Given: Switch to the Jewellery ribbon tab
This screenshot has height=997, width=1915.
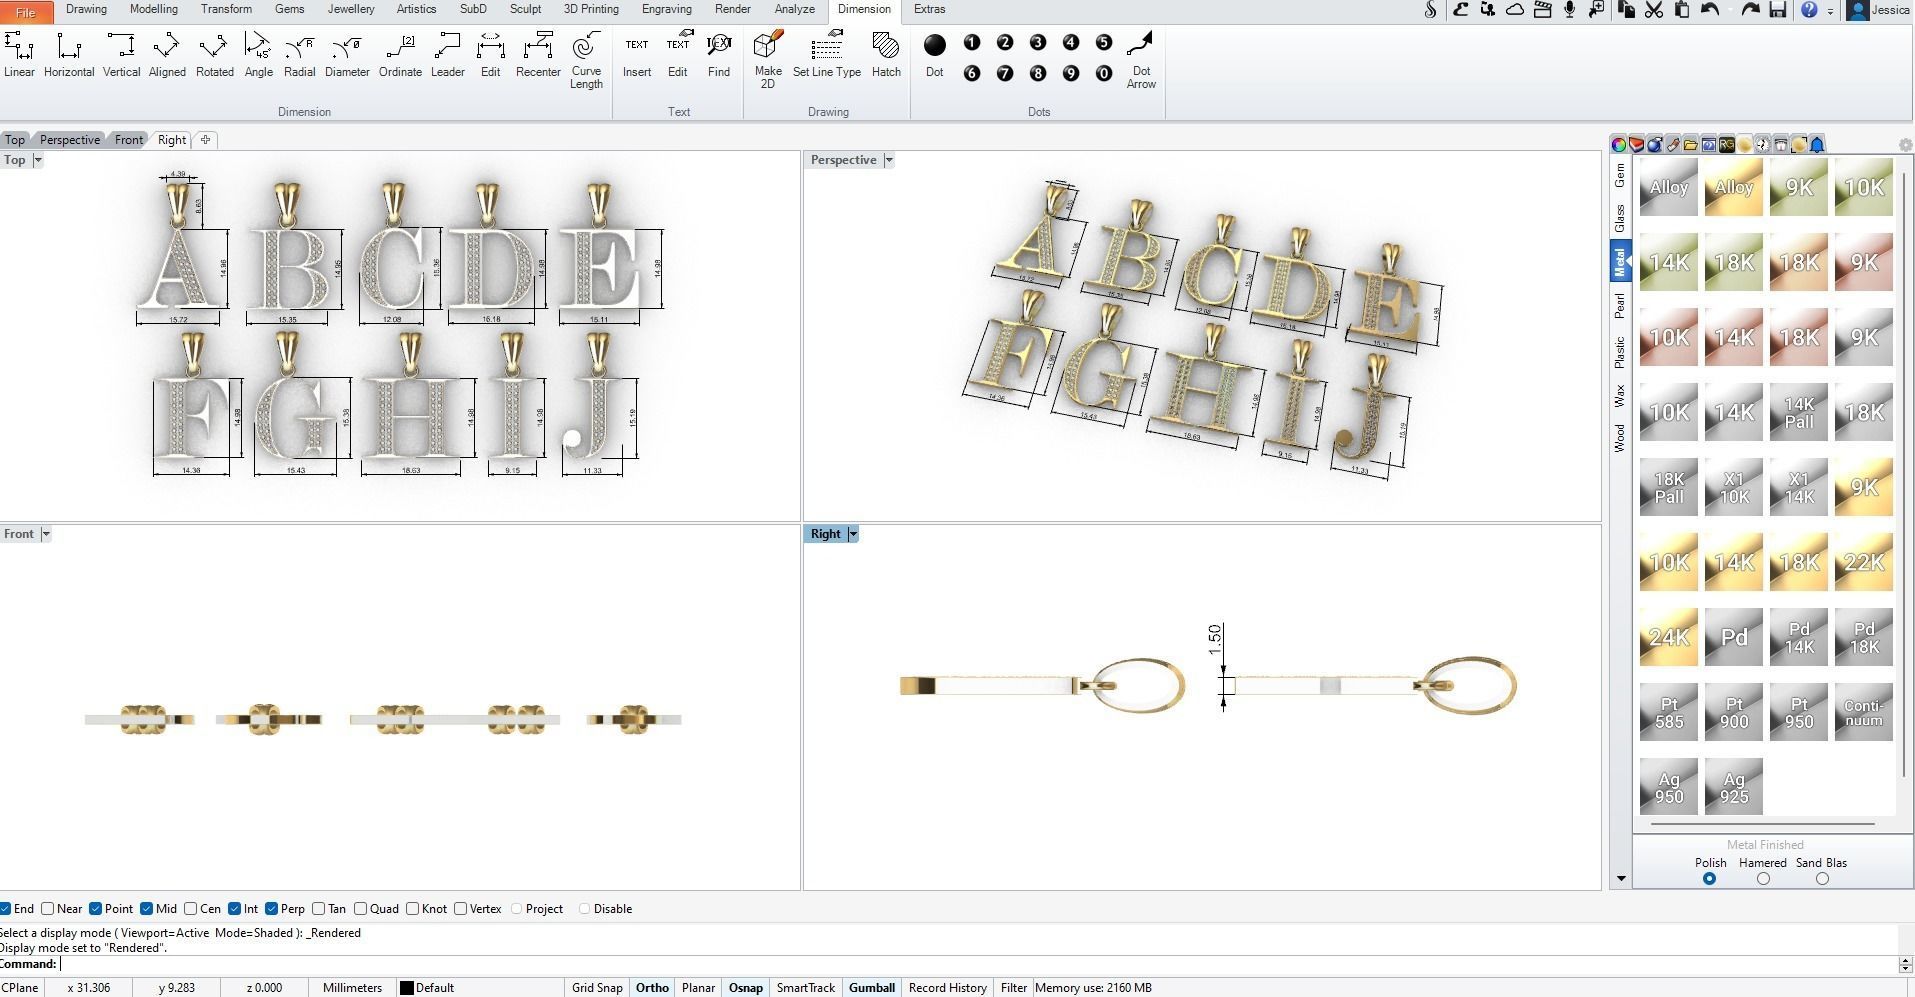Looking at the screenshot, I should point(351,9).
